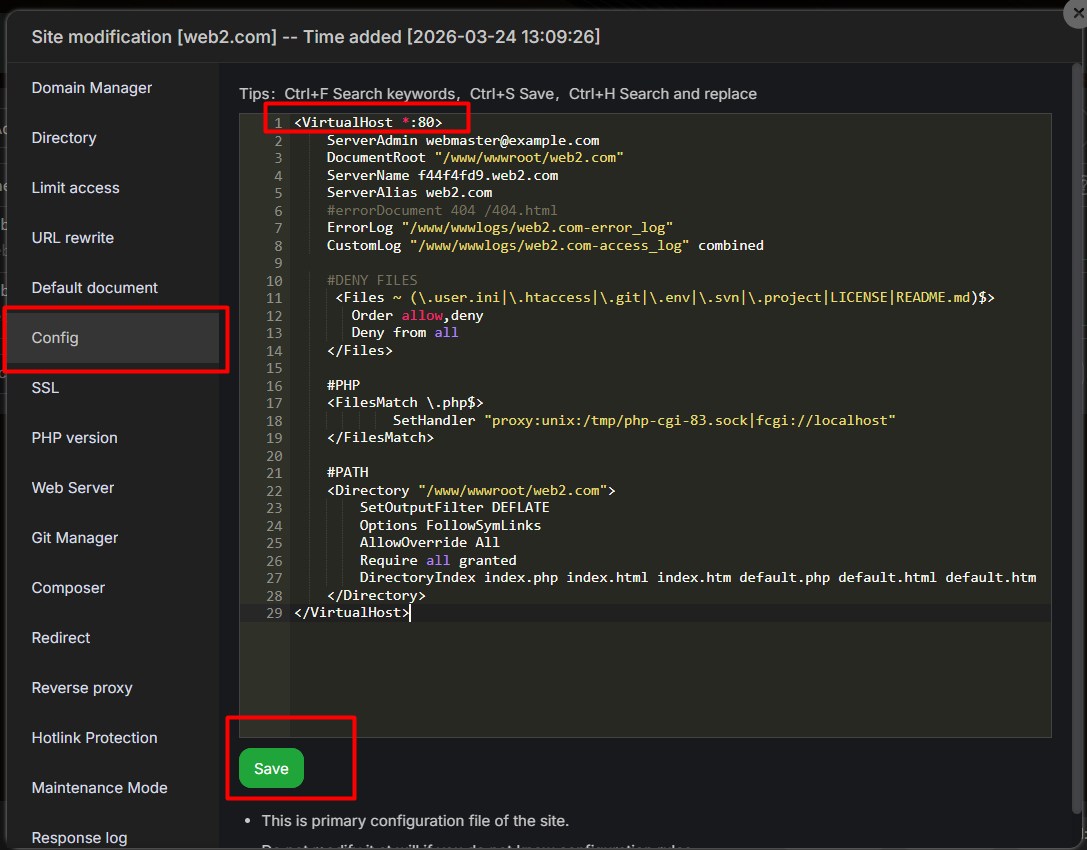The width and height of the screenshot is (1087, 850).
Task: Go to Reverse proxy settings
Action: coord(82,688)
